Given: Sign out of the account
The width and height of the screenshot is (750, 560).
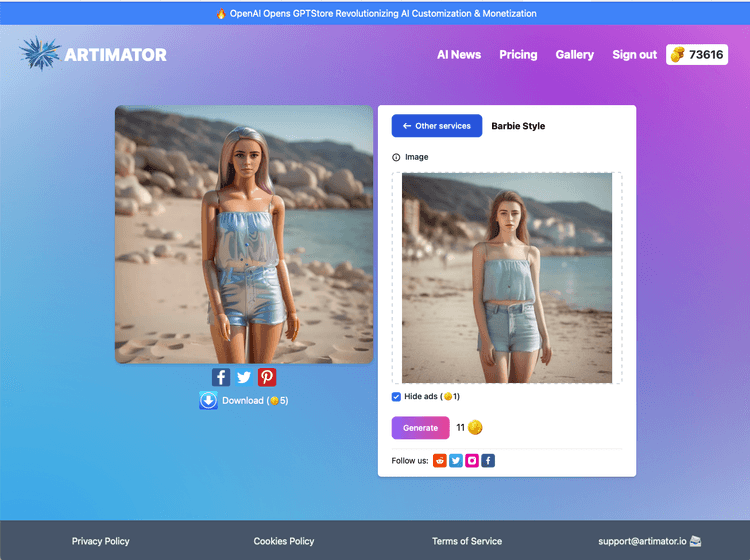Looking at the screenshot, I should click(x=634, y=55).
